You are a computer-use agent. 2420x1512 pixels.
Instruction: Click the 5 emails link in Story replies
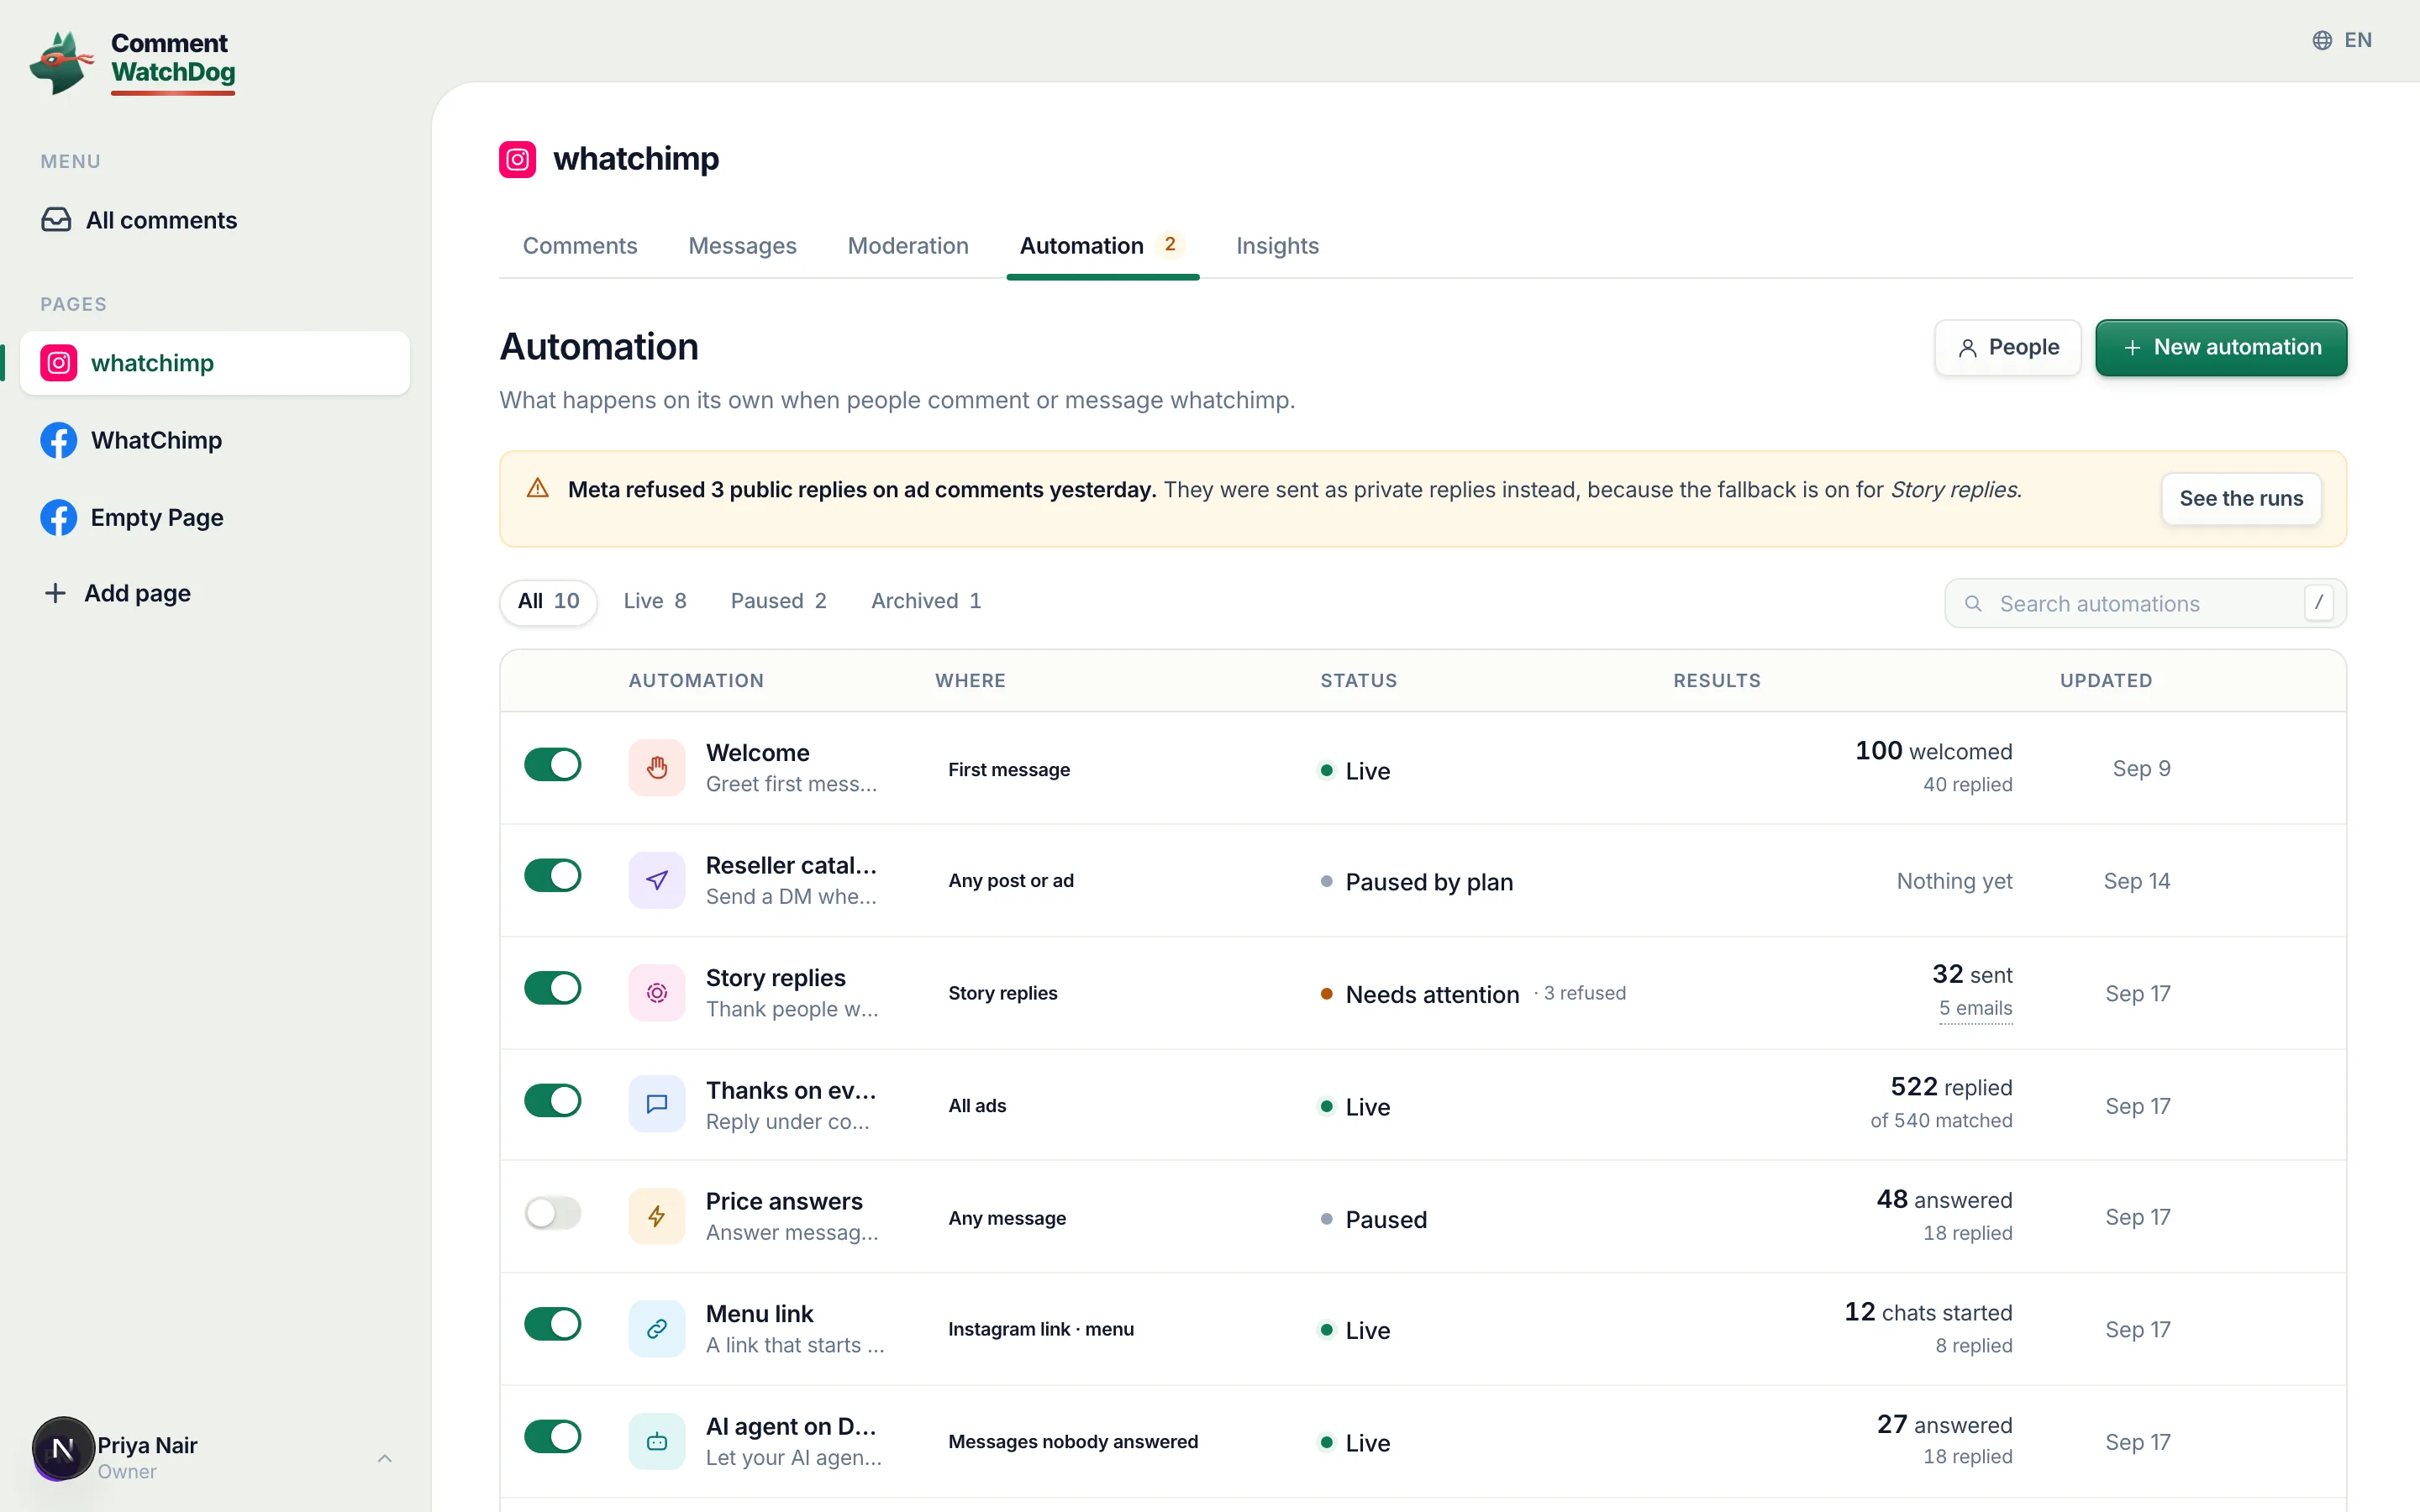(1975, 1008)
